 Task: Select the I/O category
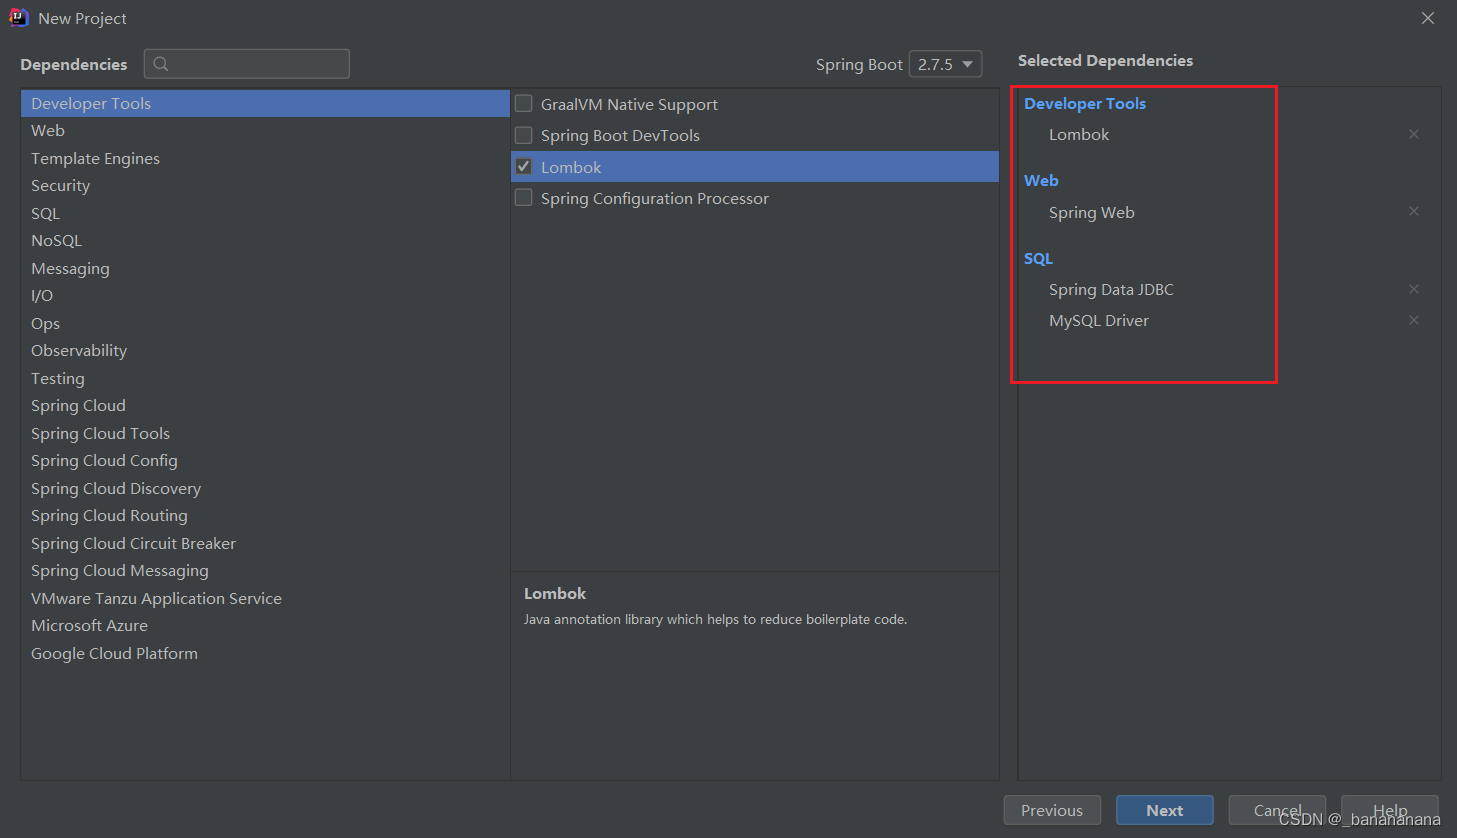265,296
